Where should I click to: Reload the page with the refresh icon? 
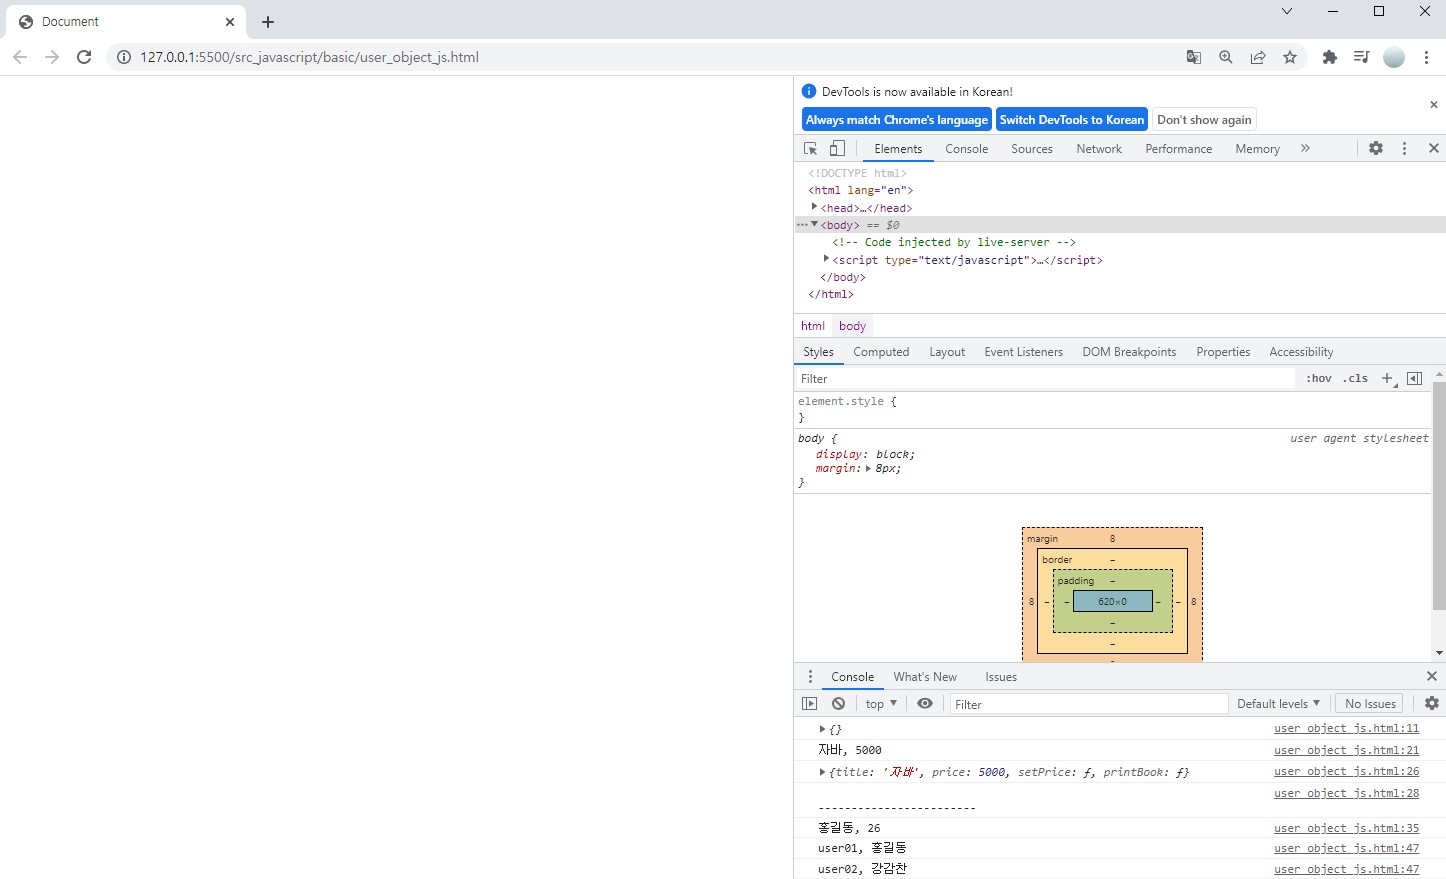pyautogui.click(x=84, y=57)
